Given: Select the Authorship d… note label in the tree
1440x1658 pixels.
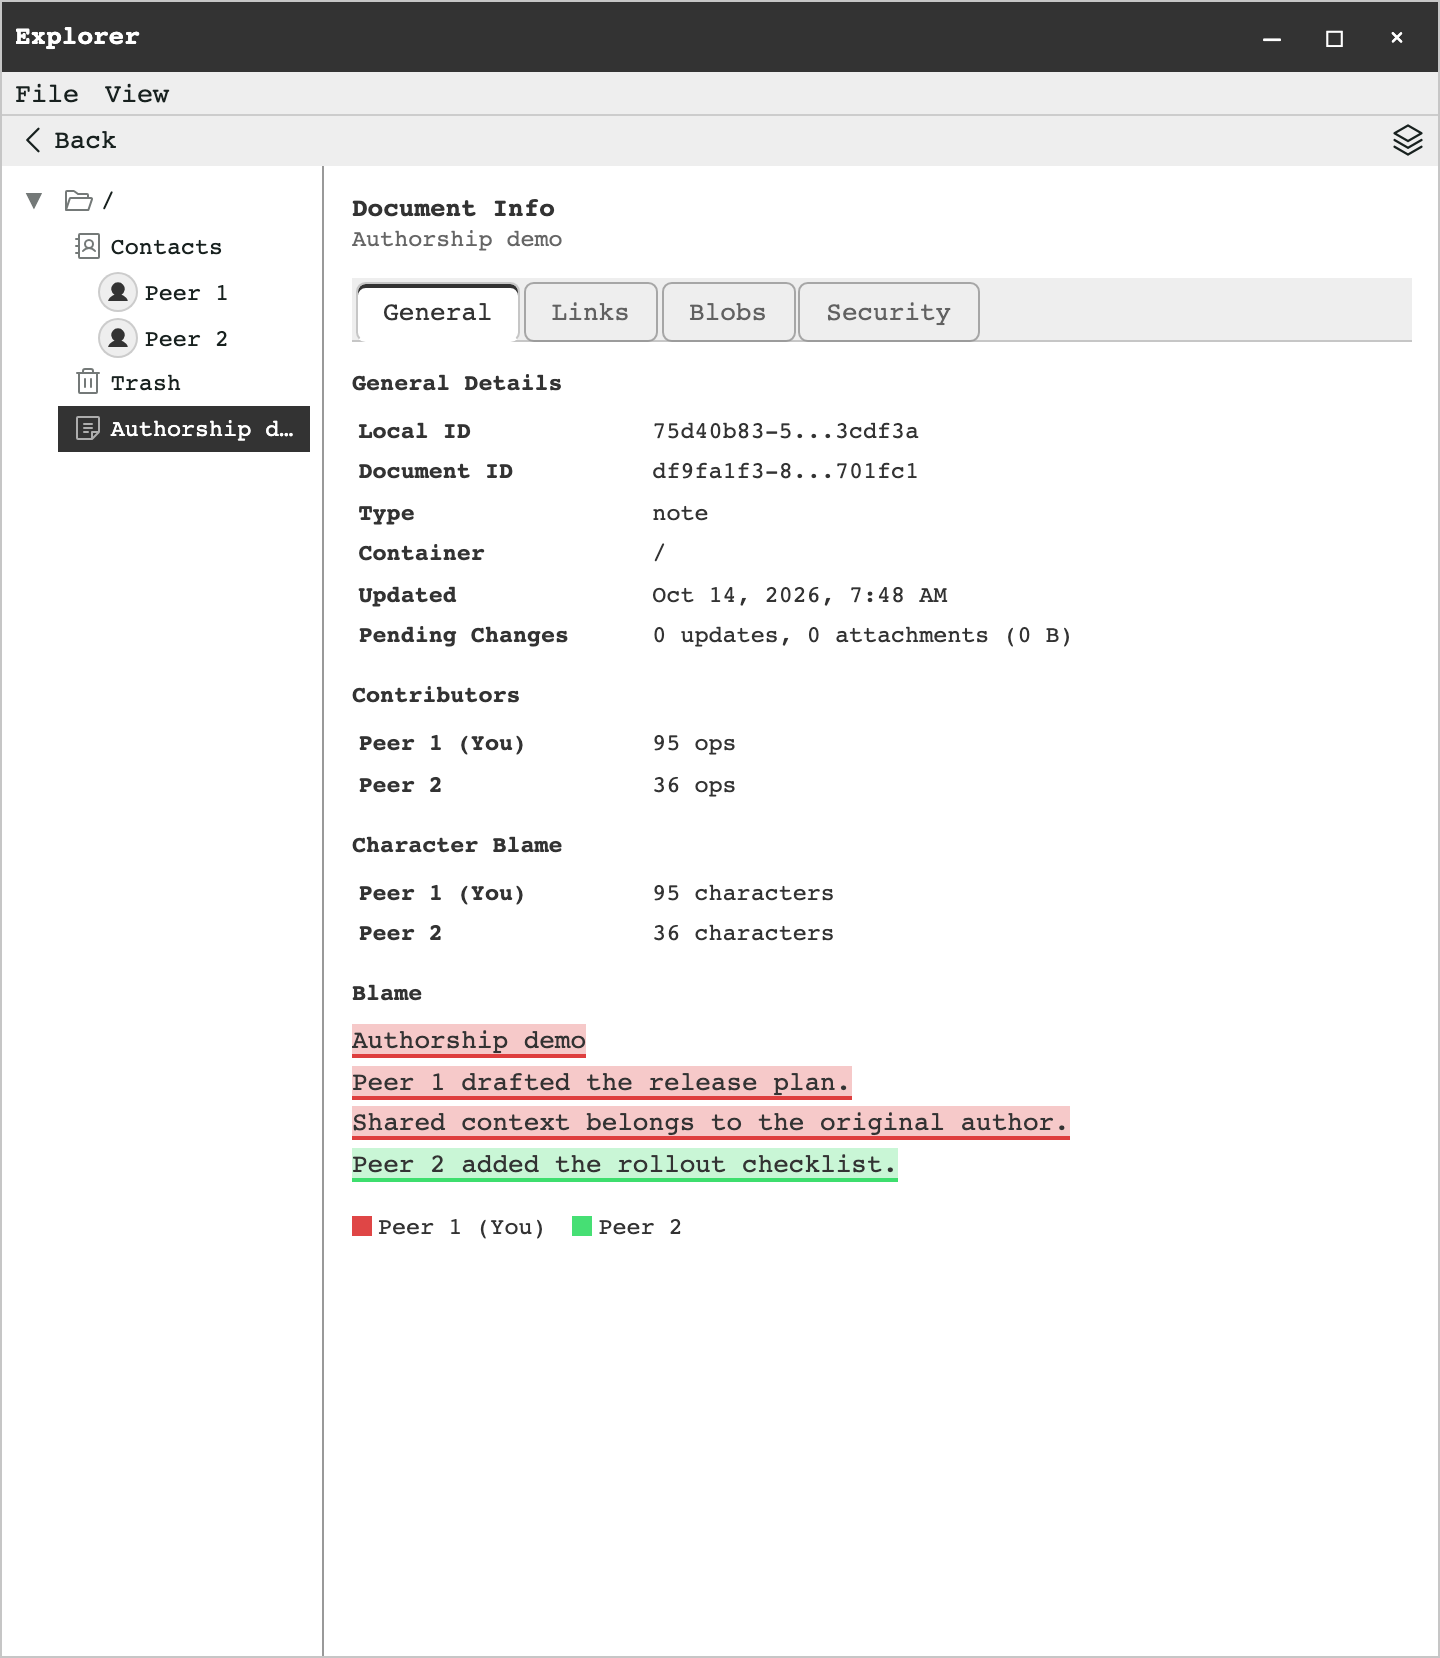Looking at the screenshot, I should 202,429.
